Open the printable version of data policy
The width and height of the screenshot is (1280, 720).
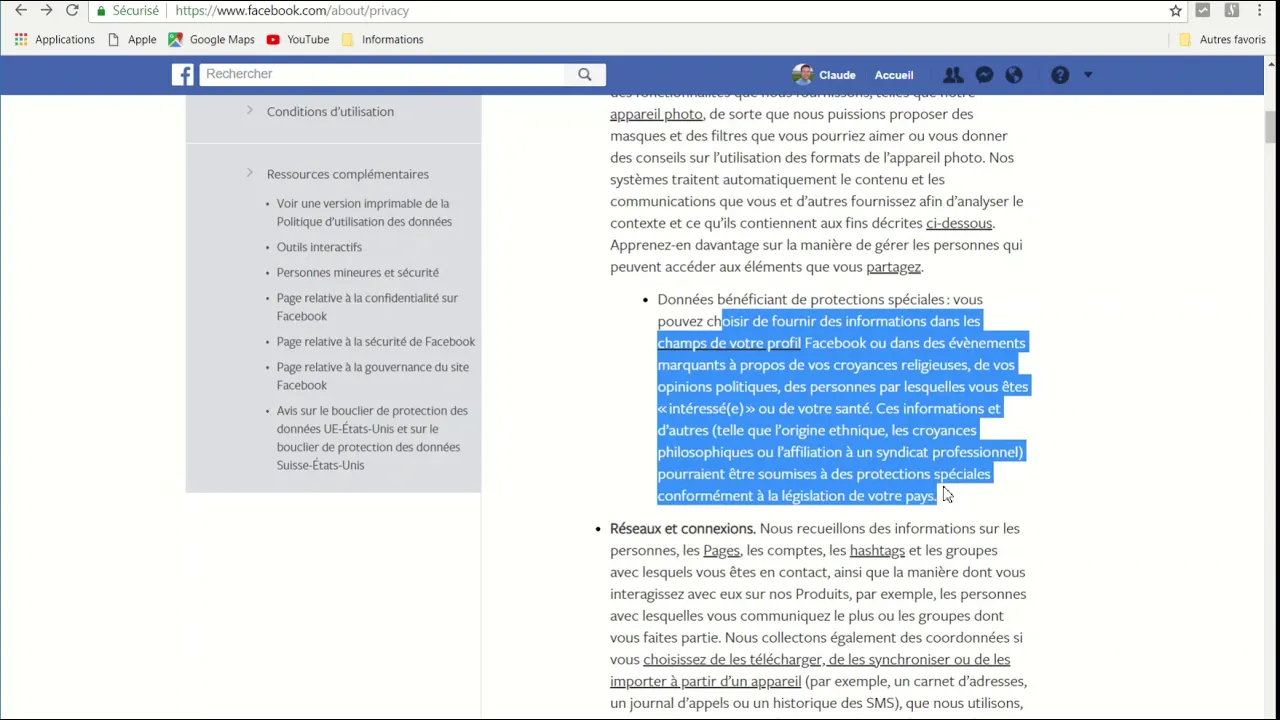pos(364,212)
